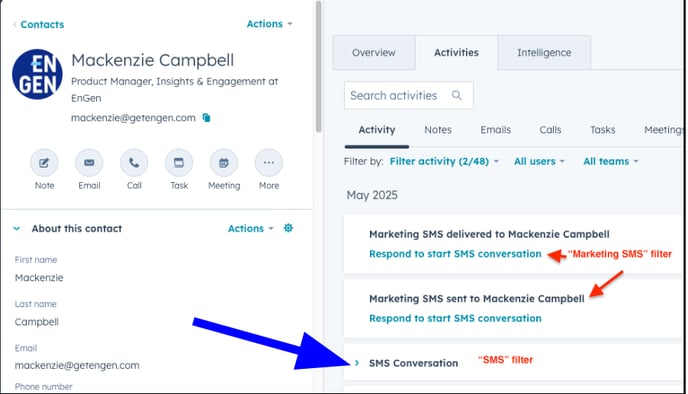Open the About section settings gear
The height and width of the screenshot is (394, 688).
tap(288, 228)
